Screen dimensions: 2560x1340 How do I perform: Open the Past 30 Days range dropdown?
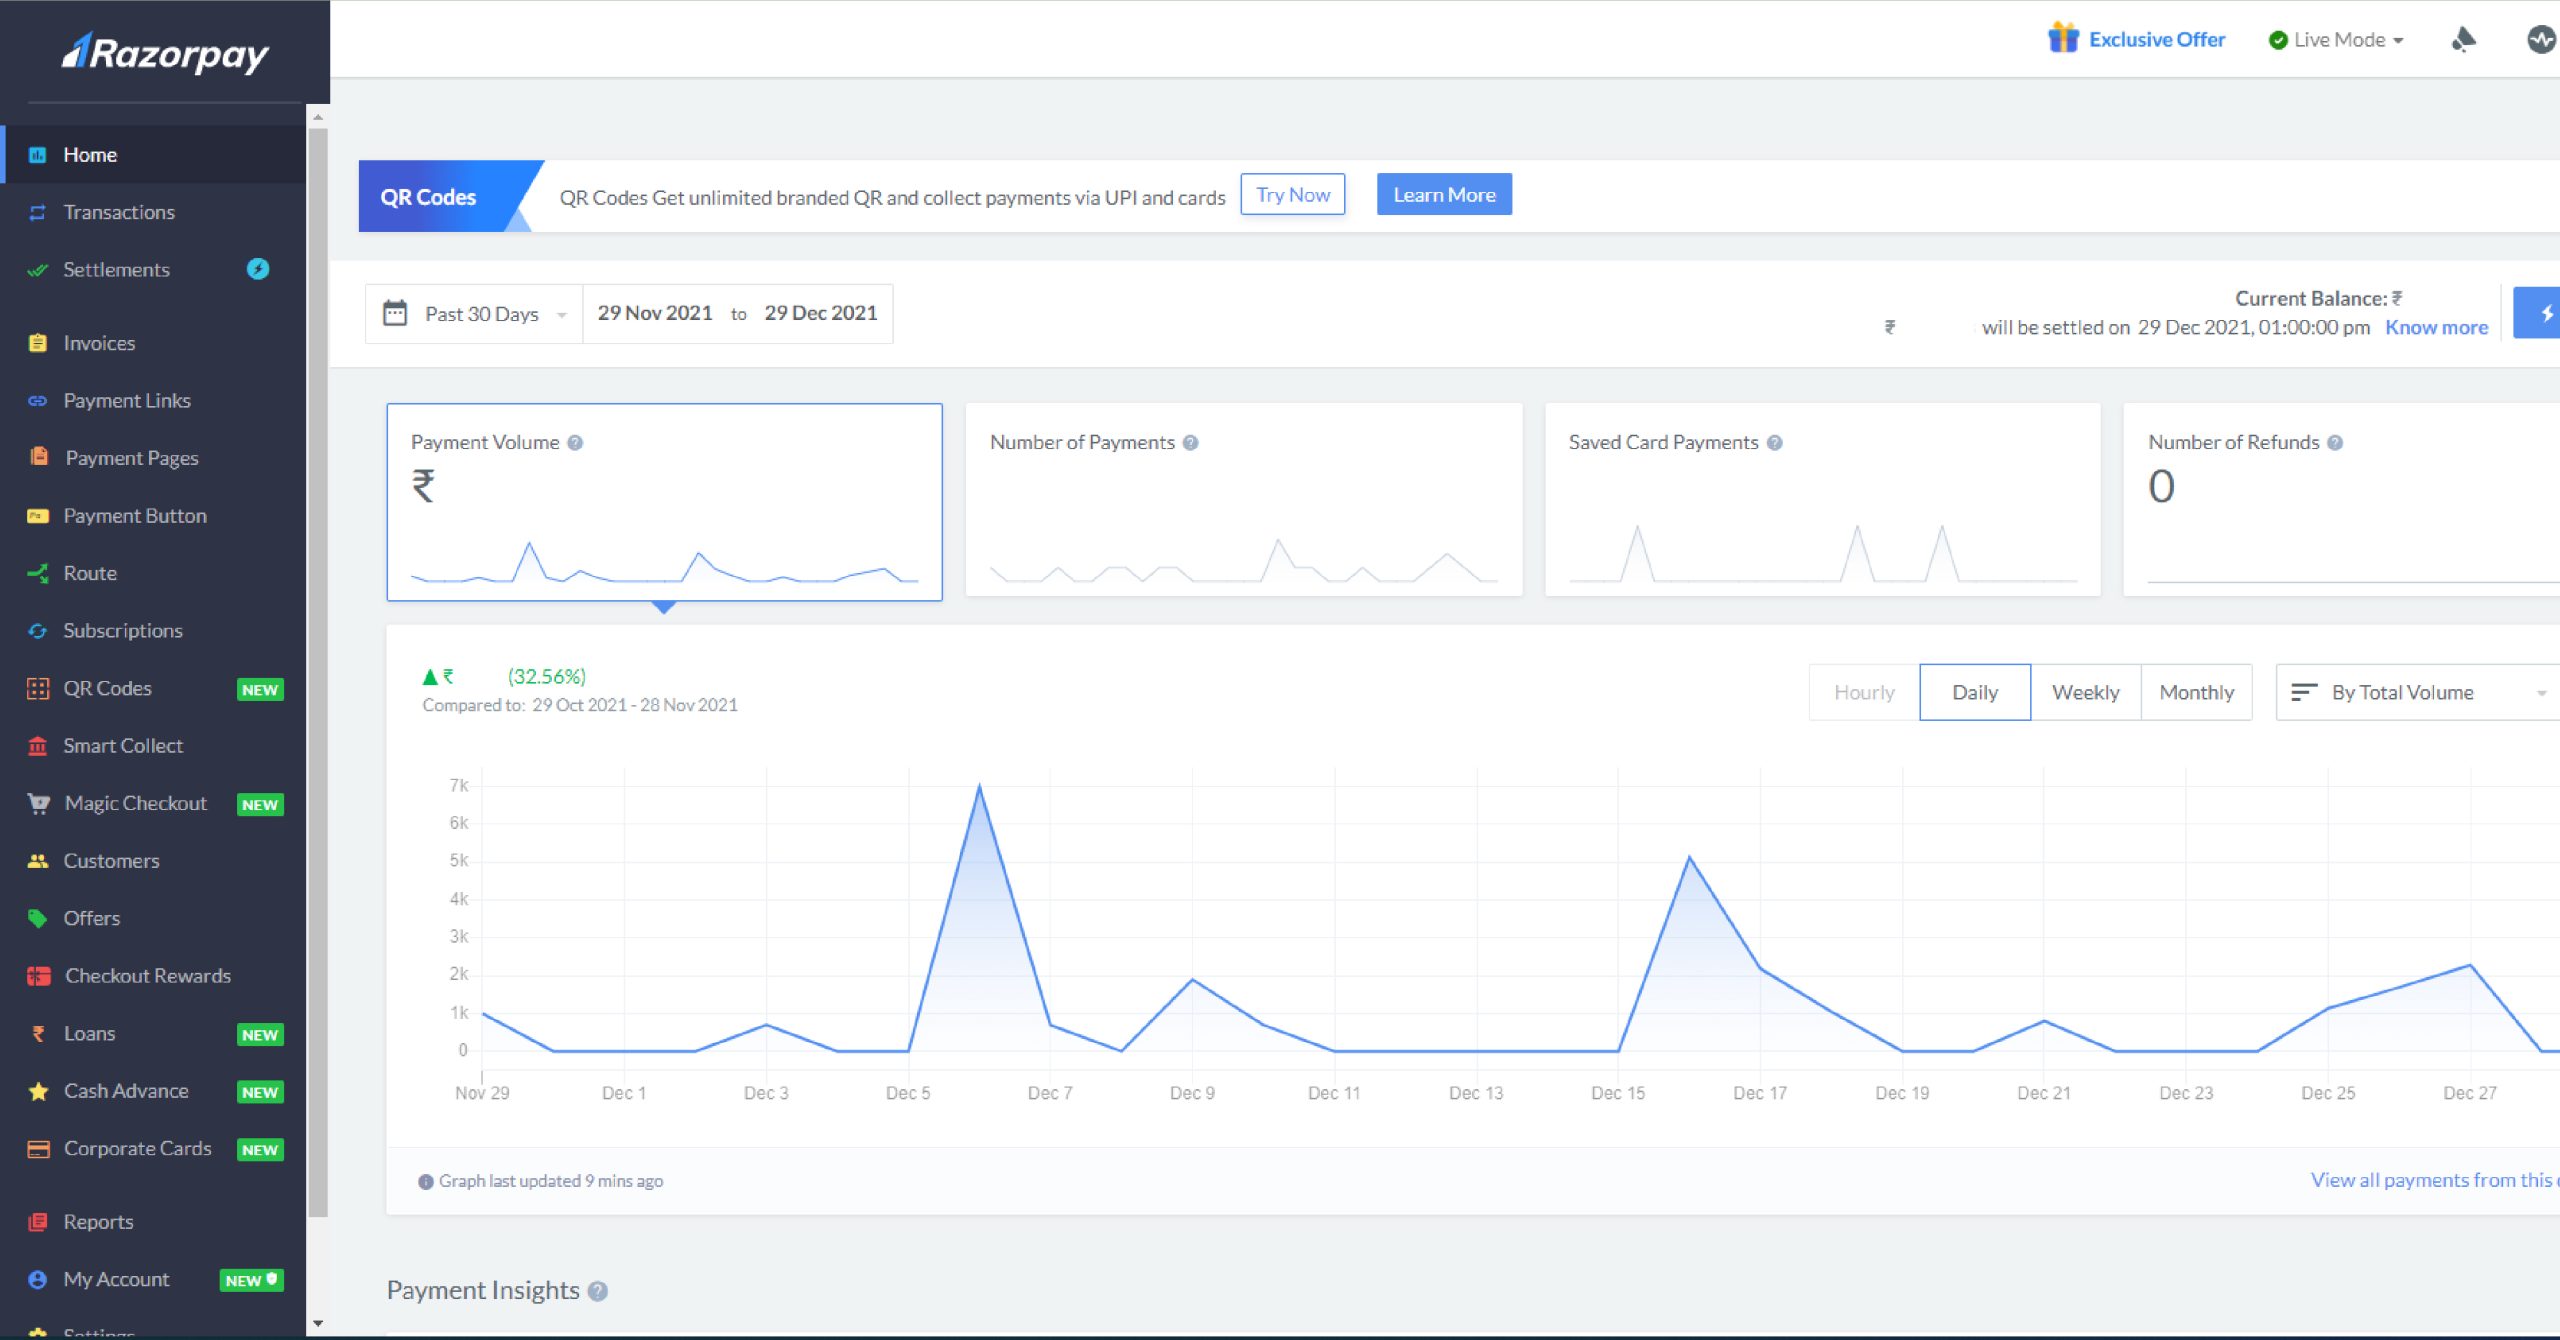coord(475,314)
